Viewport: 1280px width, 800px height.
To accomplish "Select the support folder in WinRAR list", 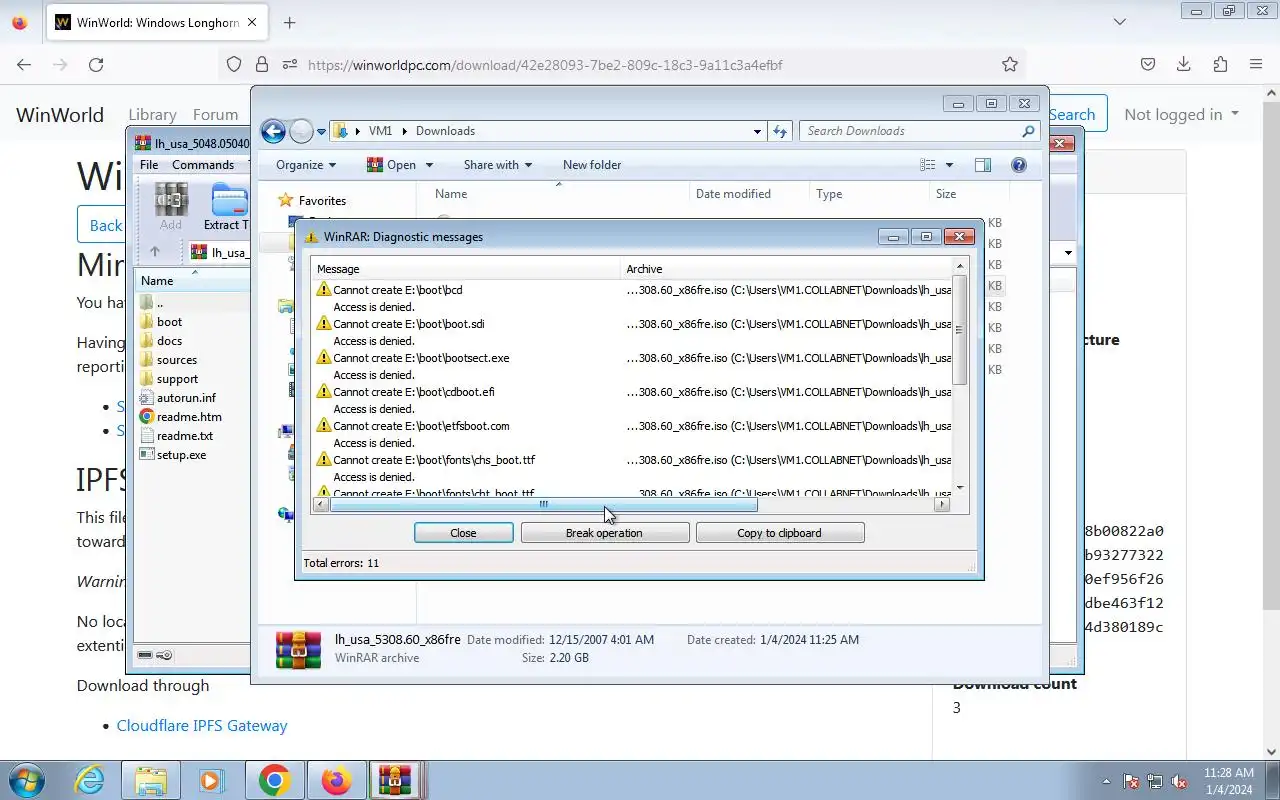I will tap(169, 379).
